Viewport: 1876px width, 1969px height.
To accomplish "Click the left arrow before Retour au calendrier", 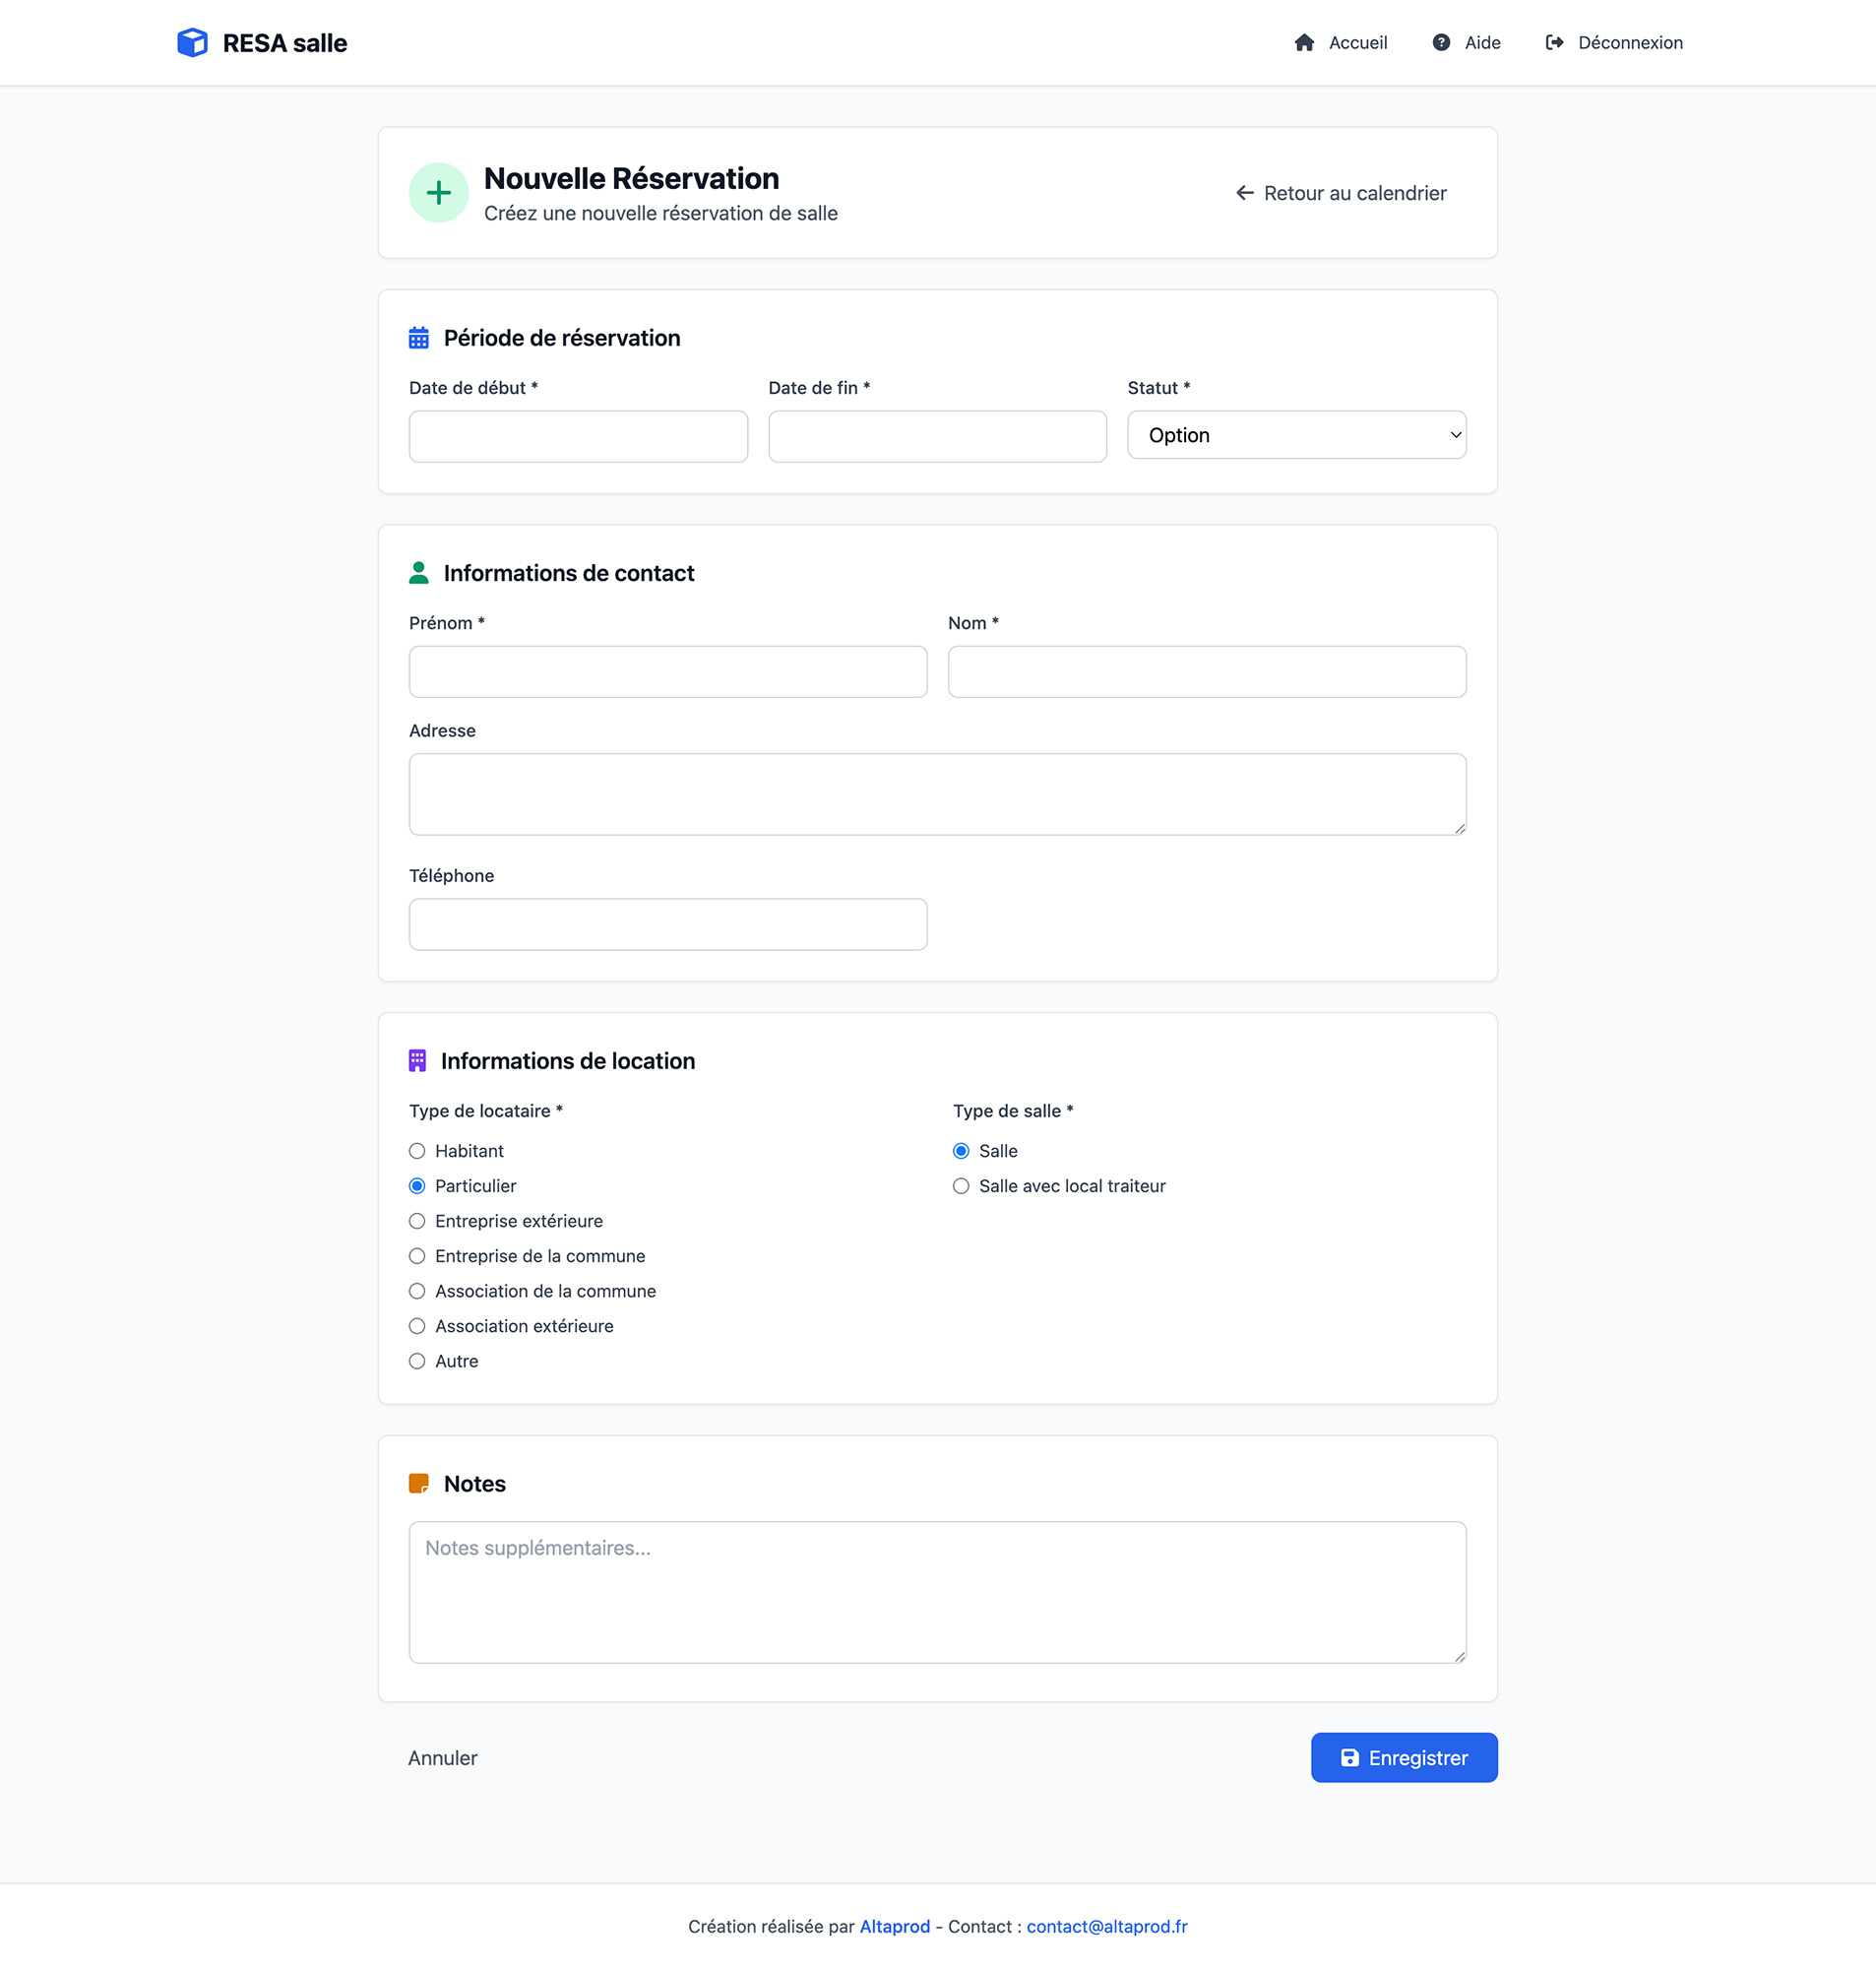I will [1244, 193].
